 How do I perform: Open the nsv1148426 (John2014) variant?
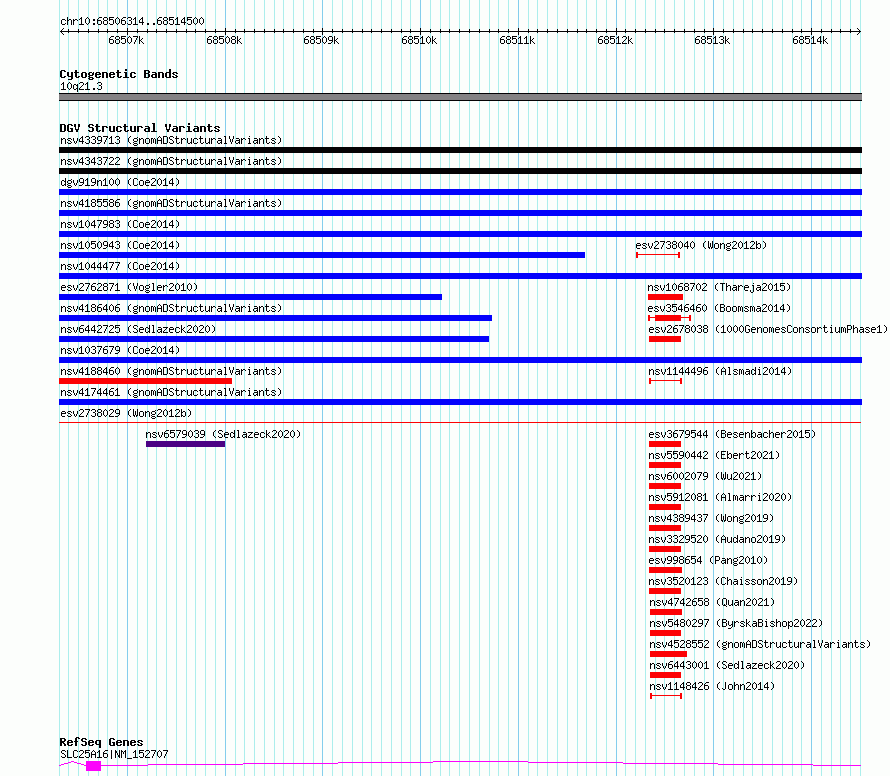click(x=712, y=686)
